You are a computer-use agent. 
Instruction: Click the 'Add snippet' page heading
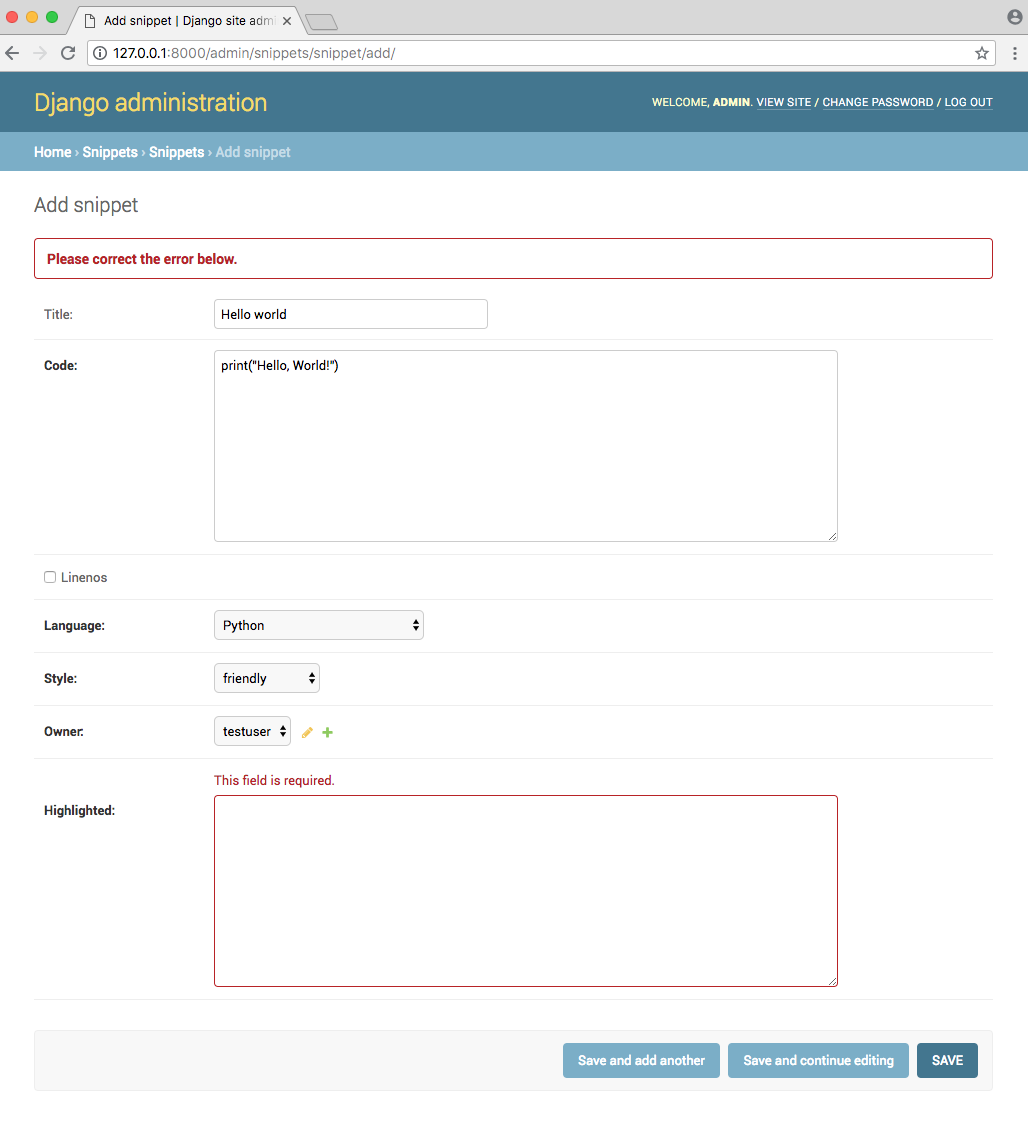pyautogui.click(x=86, y=205)
